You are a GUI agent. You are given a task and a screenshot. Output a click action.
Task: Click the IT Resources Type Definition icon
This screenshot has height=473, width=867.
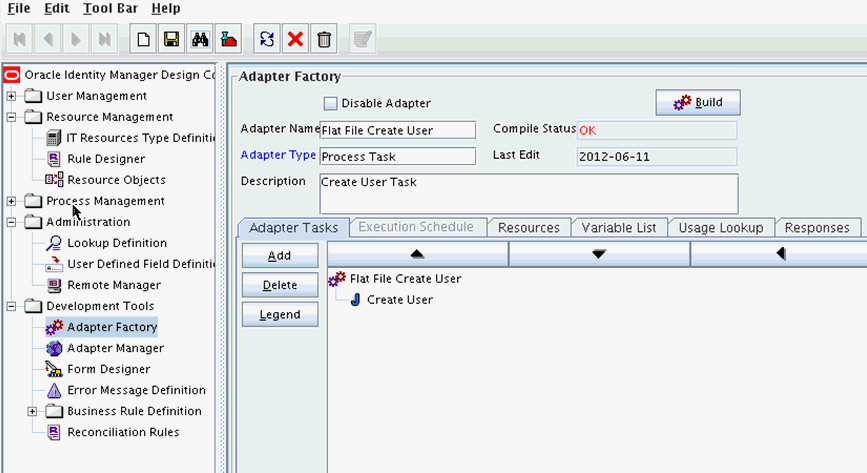[54, 138]
